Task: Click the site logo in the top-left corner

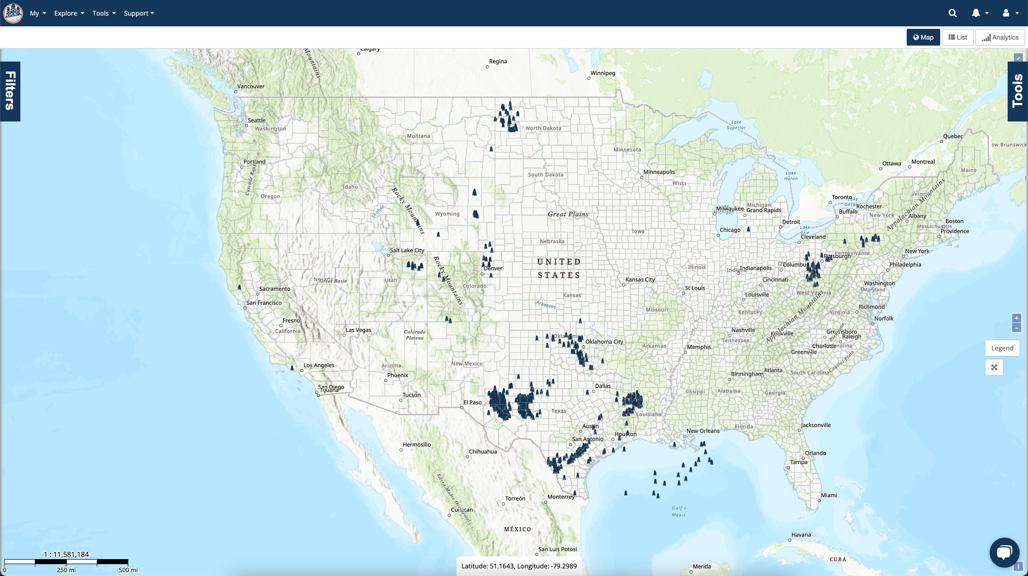Action: click(x=15, y=13)
